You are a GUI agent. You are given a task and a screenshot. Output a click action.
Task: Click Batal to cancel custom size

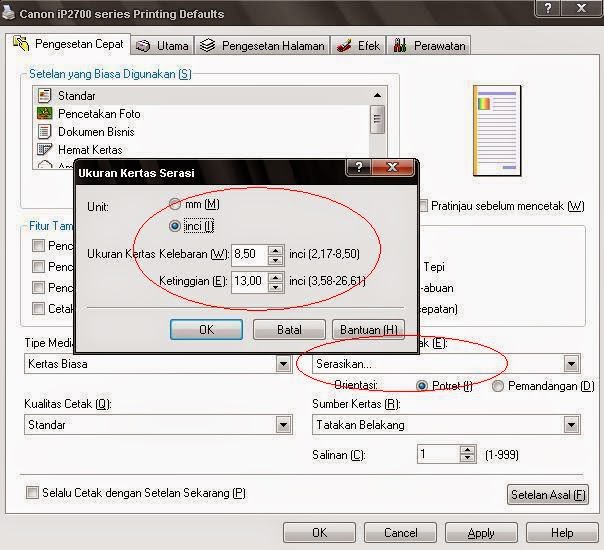coord(289,329)
